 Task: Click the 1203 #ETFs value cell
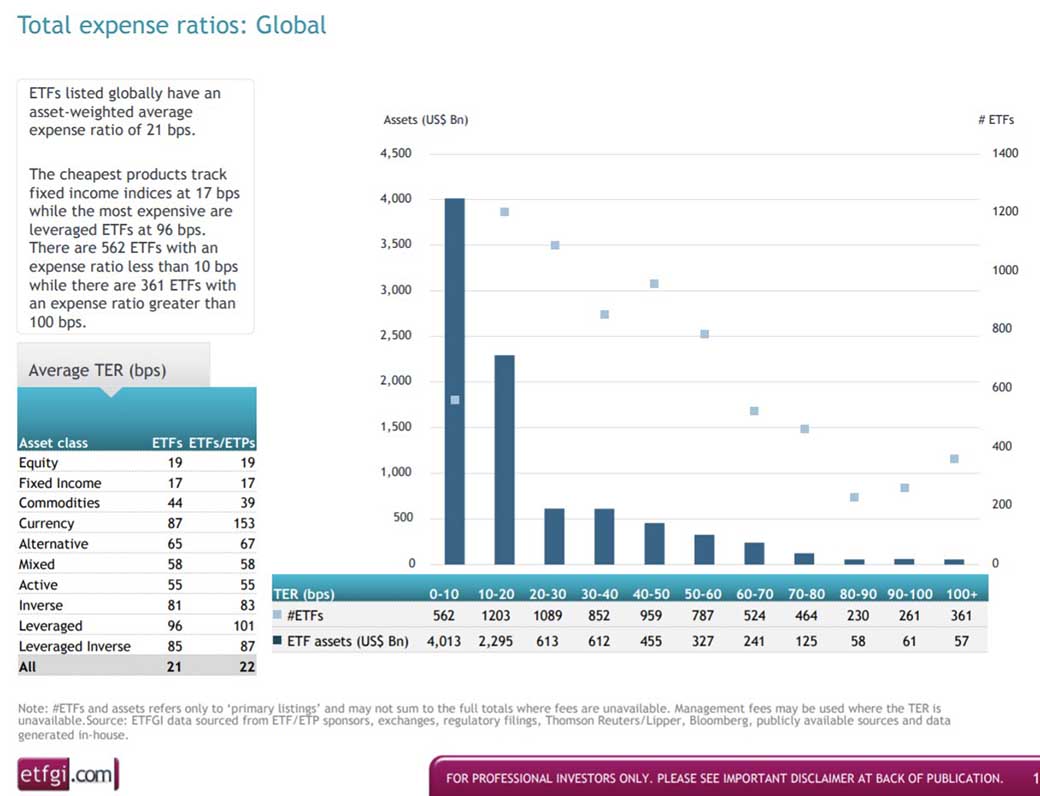pyautogui.click(x=495, y=616)
